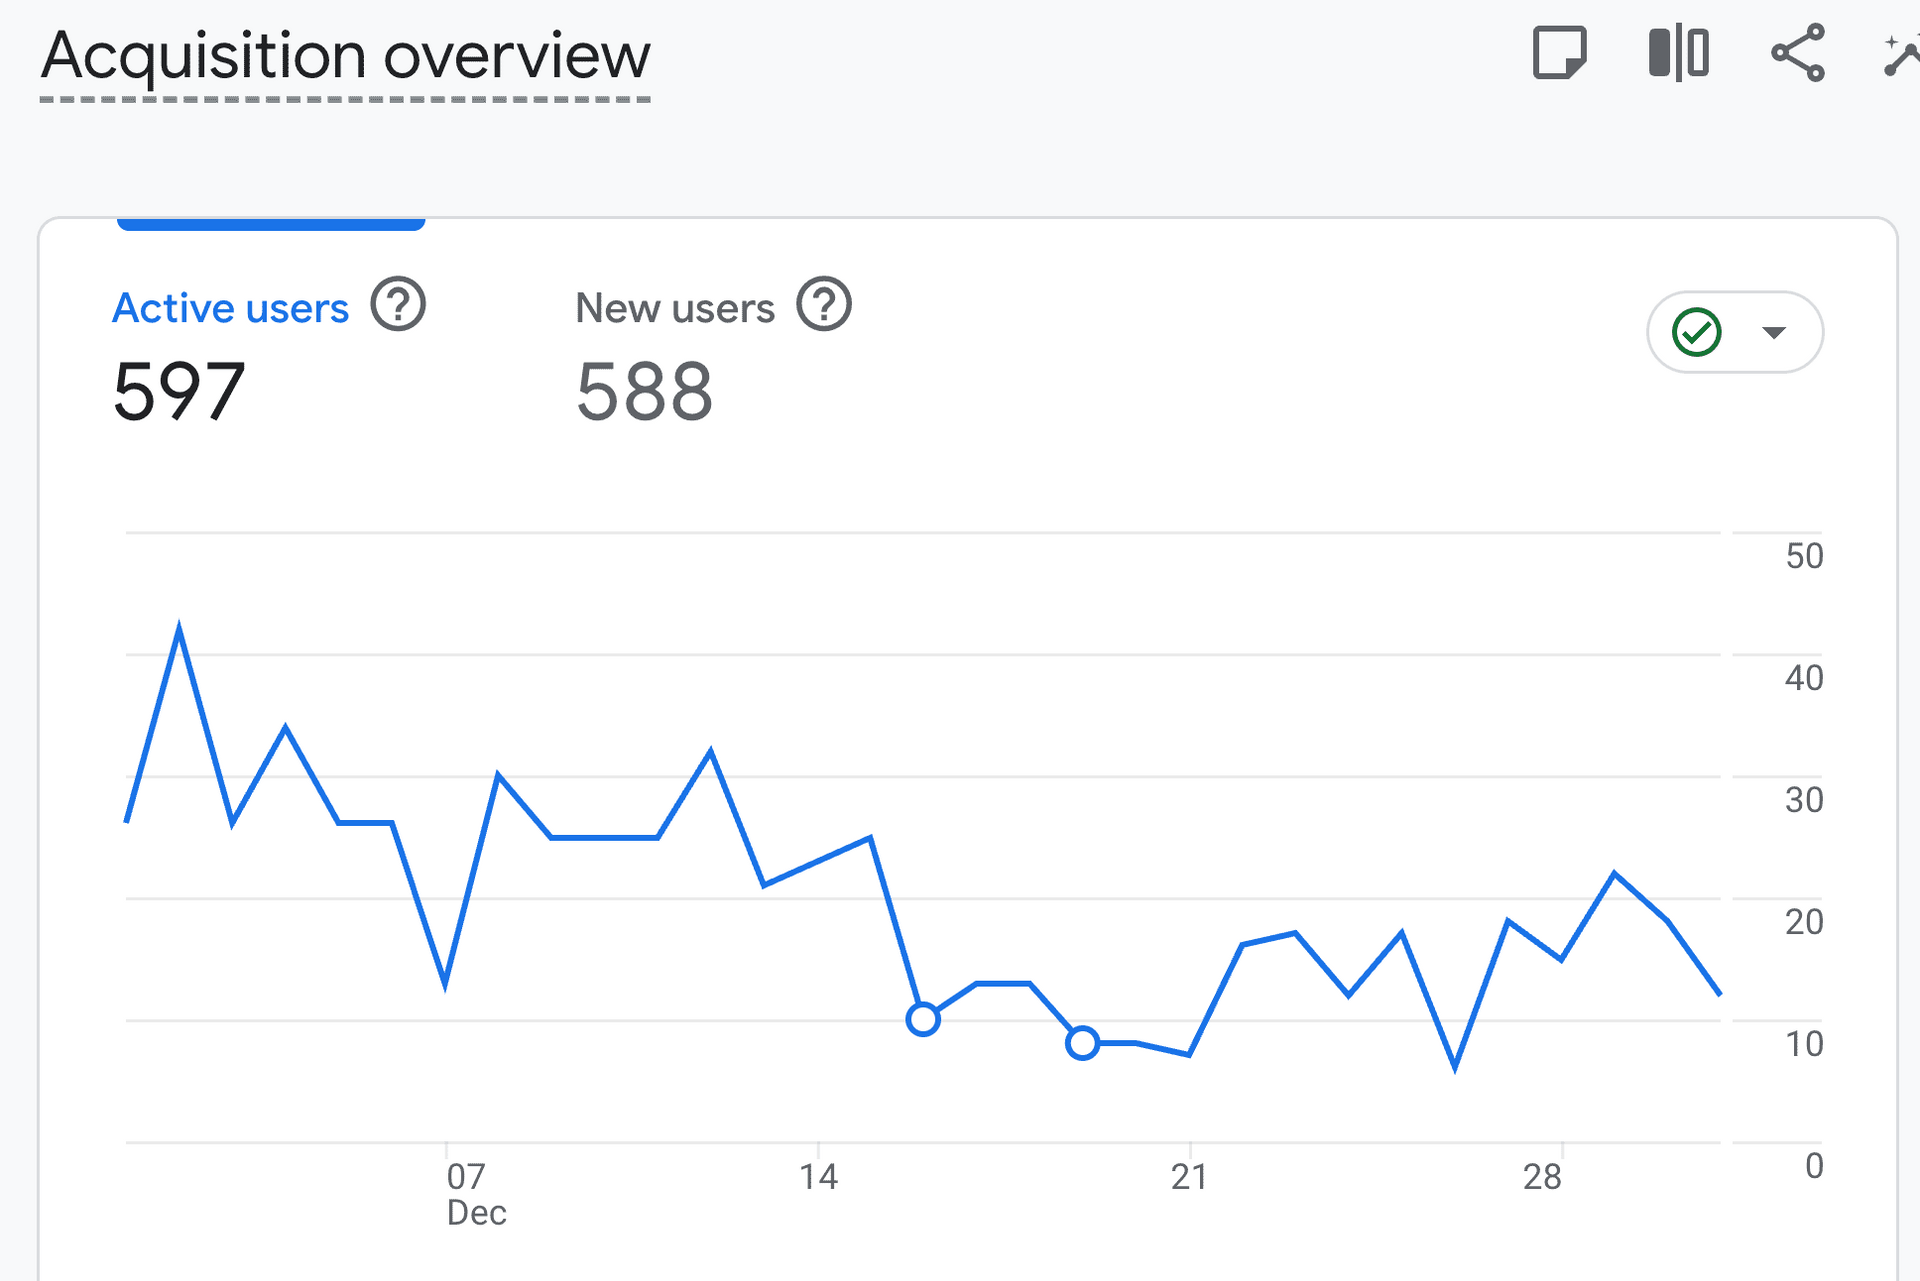
Task: Select the first hollow circle chart marker
Action: [923, 1019]
